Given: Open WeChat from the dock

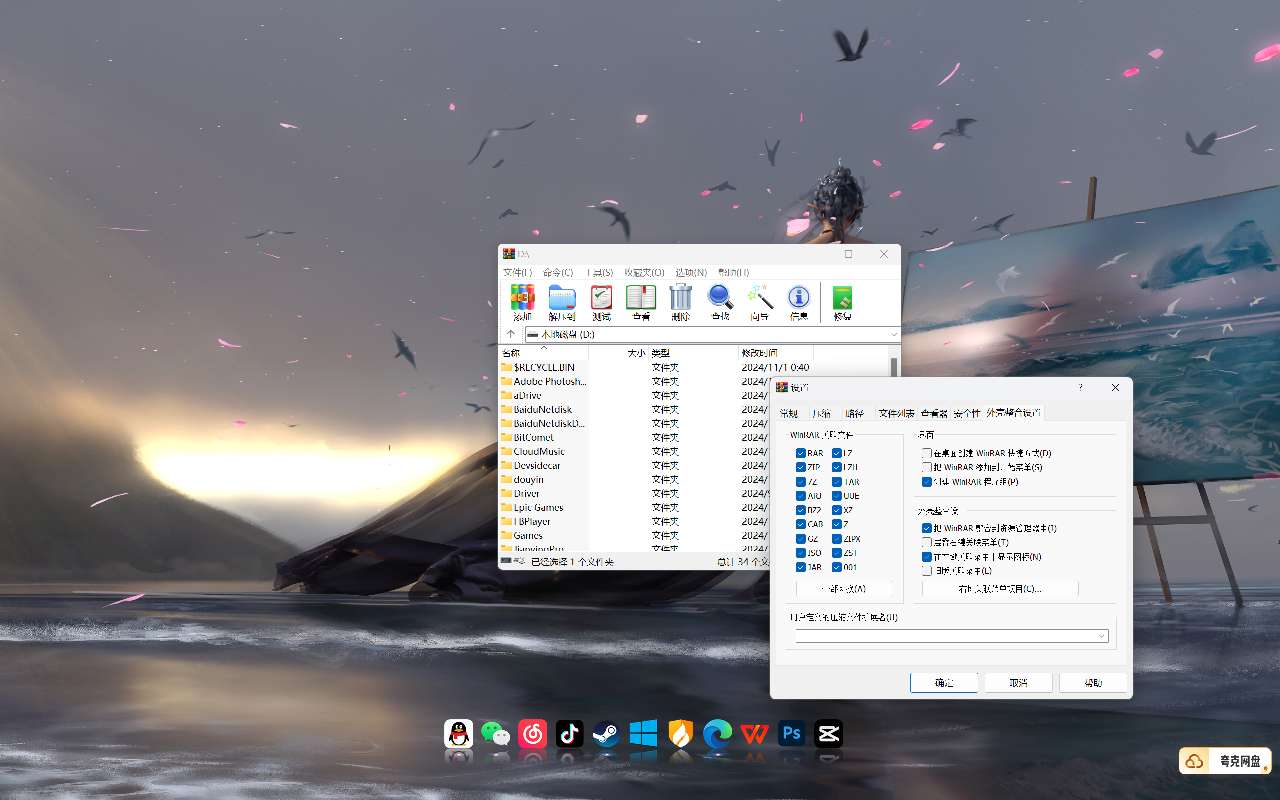Looking at the screenshot, I should 495,734.
